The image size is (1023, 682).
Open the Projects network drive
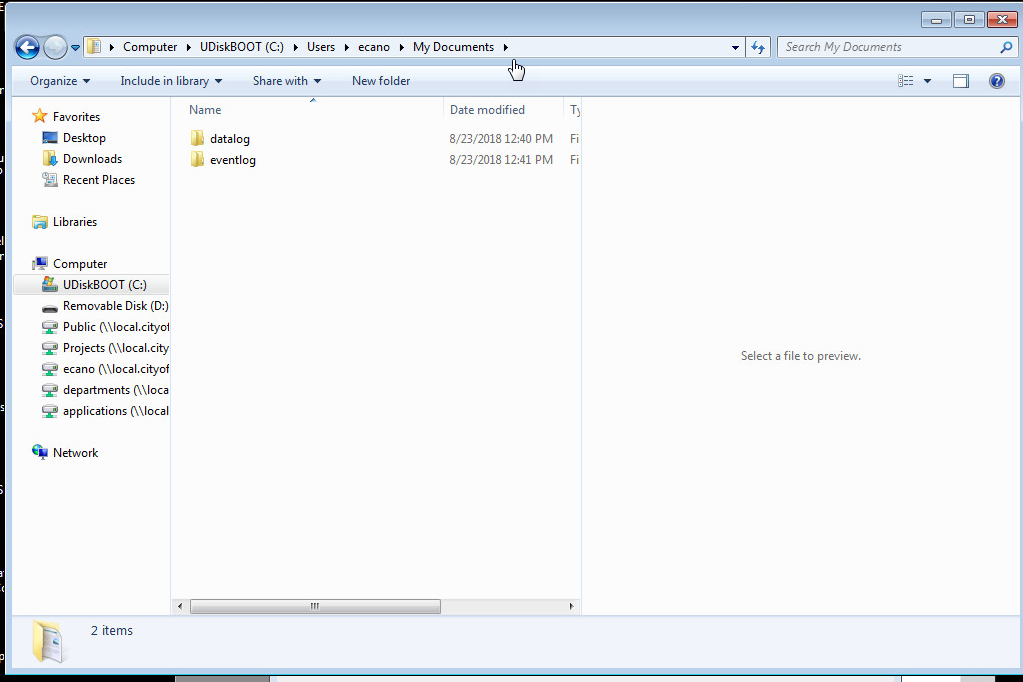(x=116, y=348)
